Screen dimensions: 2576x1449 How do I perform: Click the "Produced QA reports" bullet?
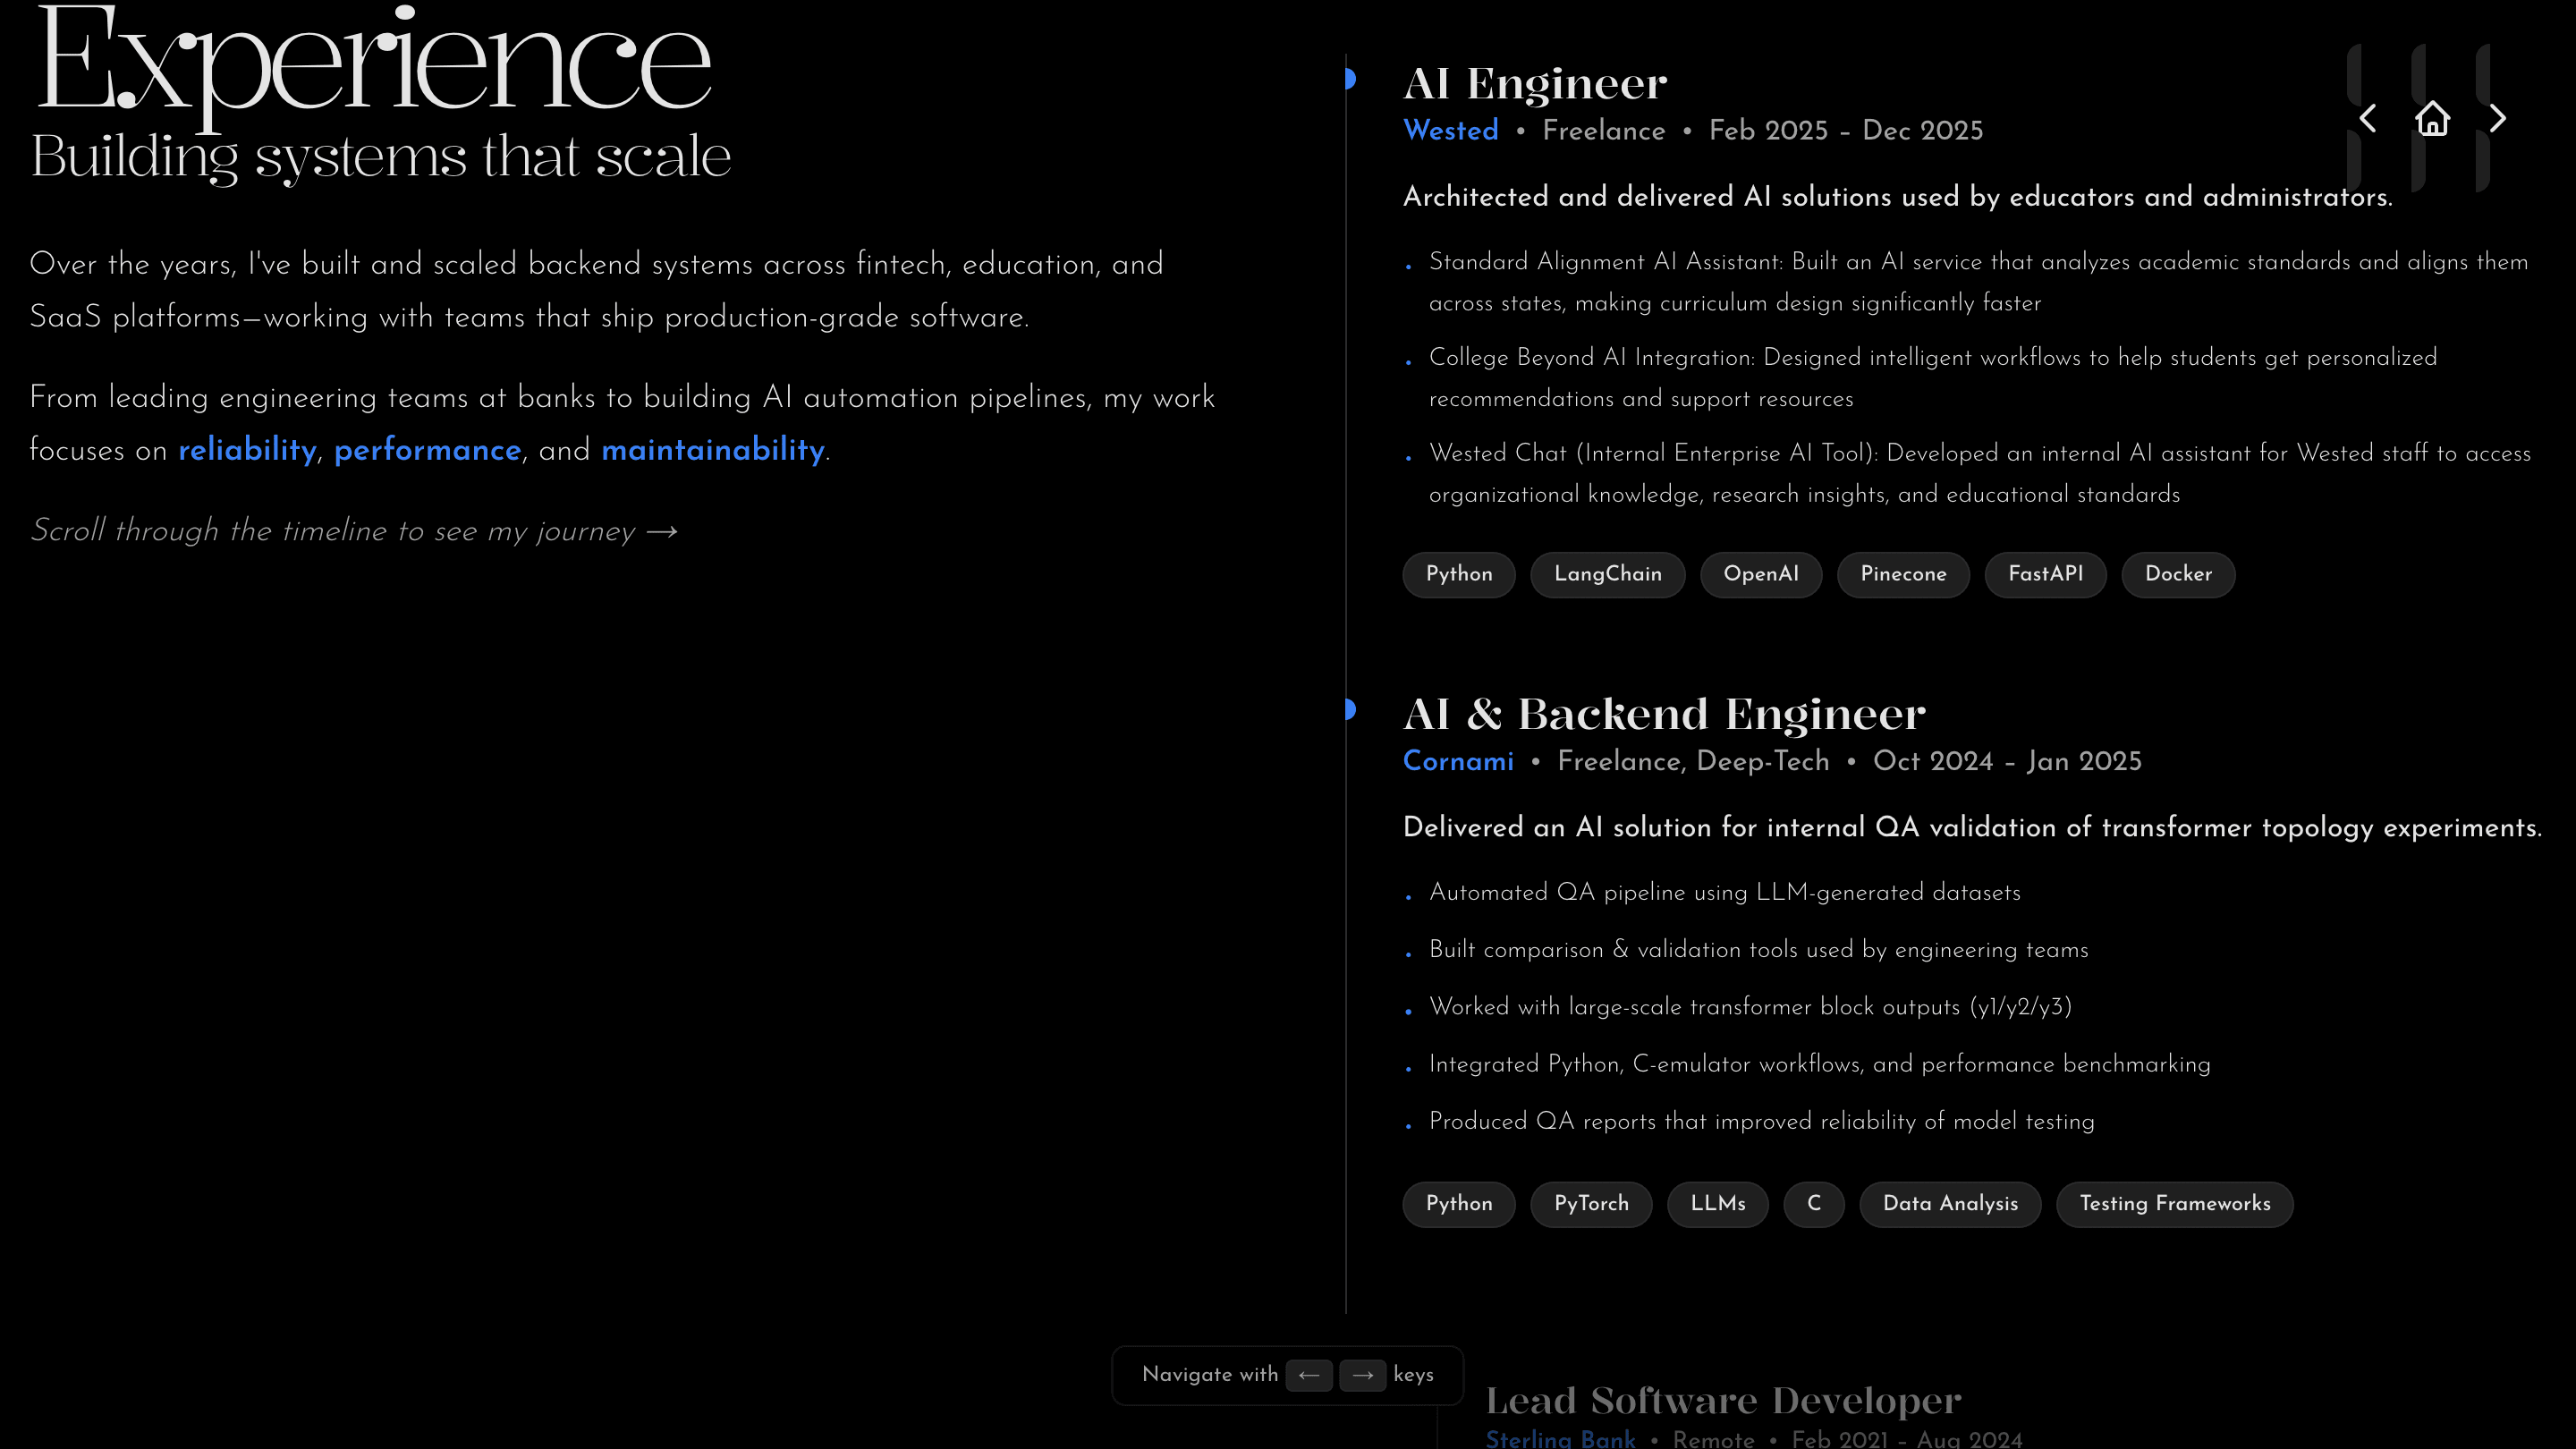coord(1761,1122)
